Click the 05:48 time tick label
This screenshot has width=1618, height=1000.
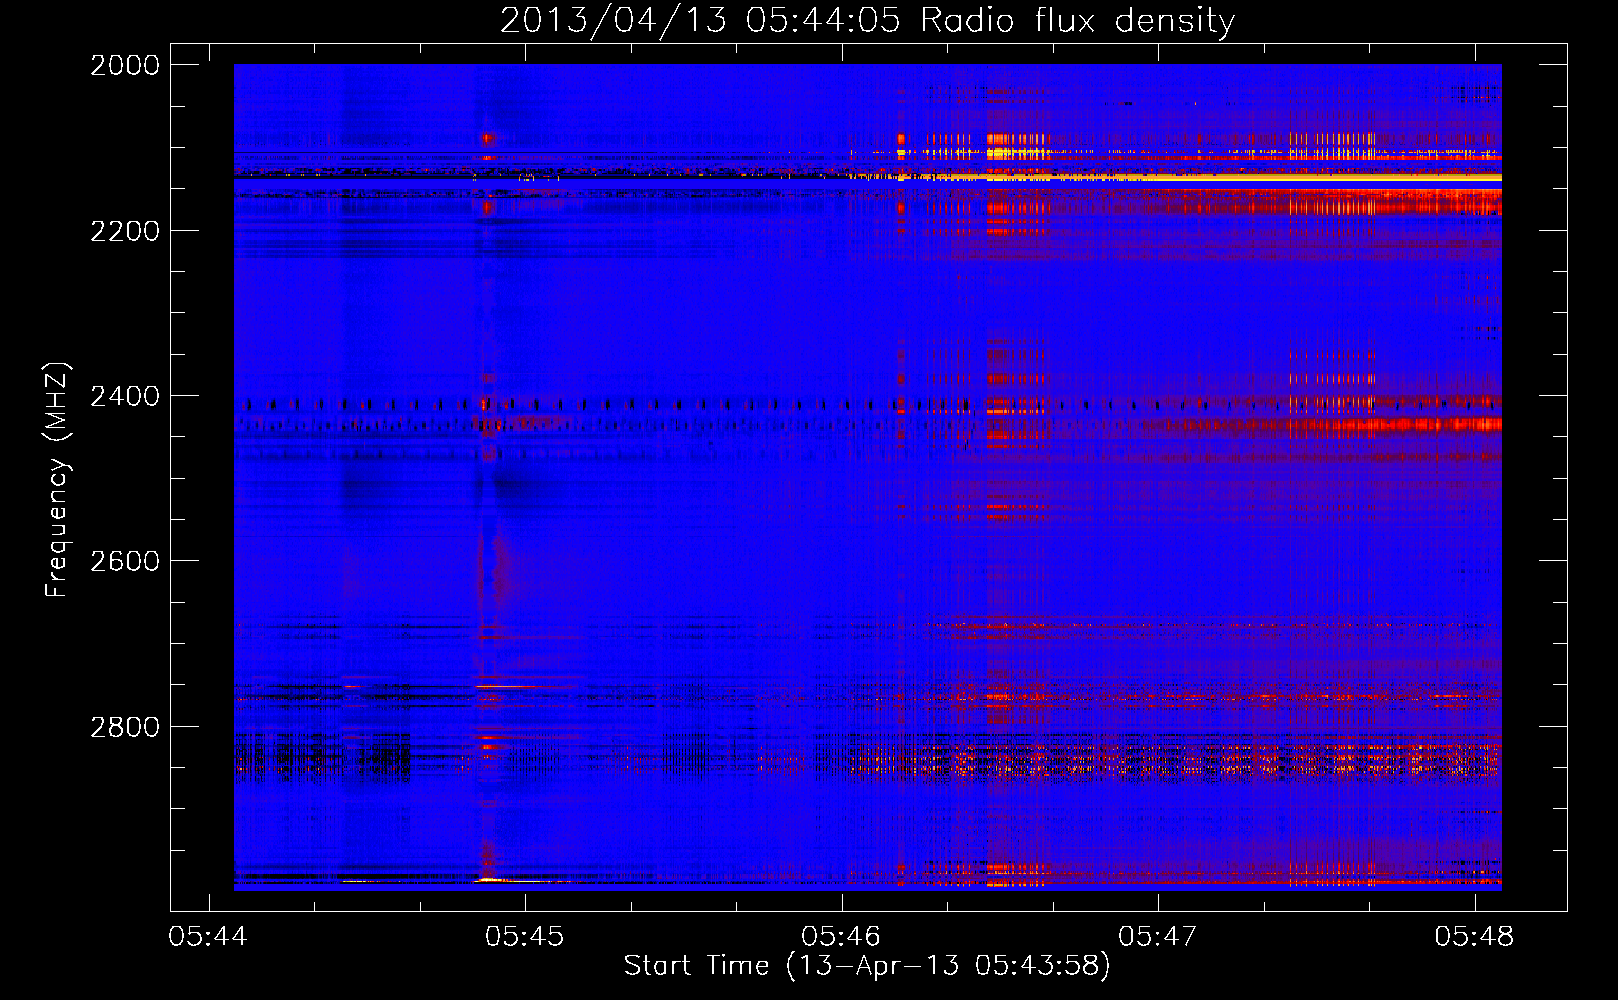coord(1474,936)
